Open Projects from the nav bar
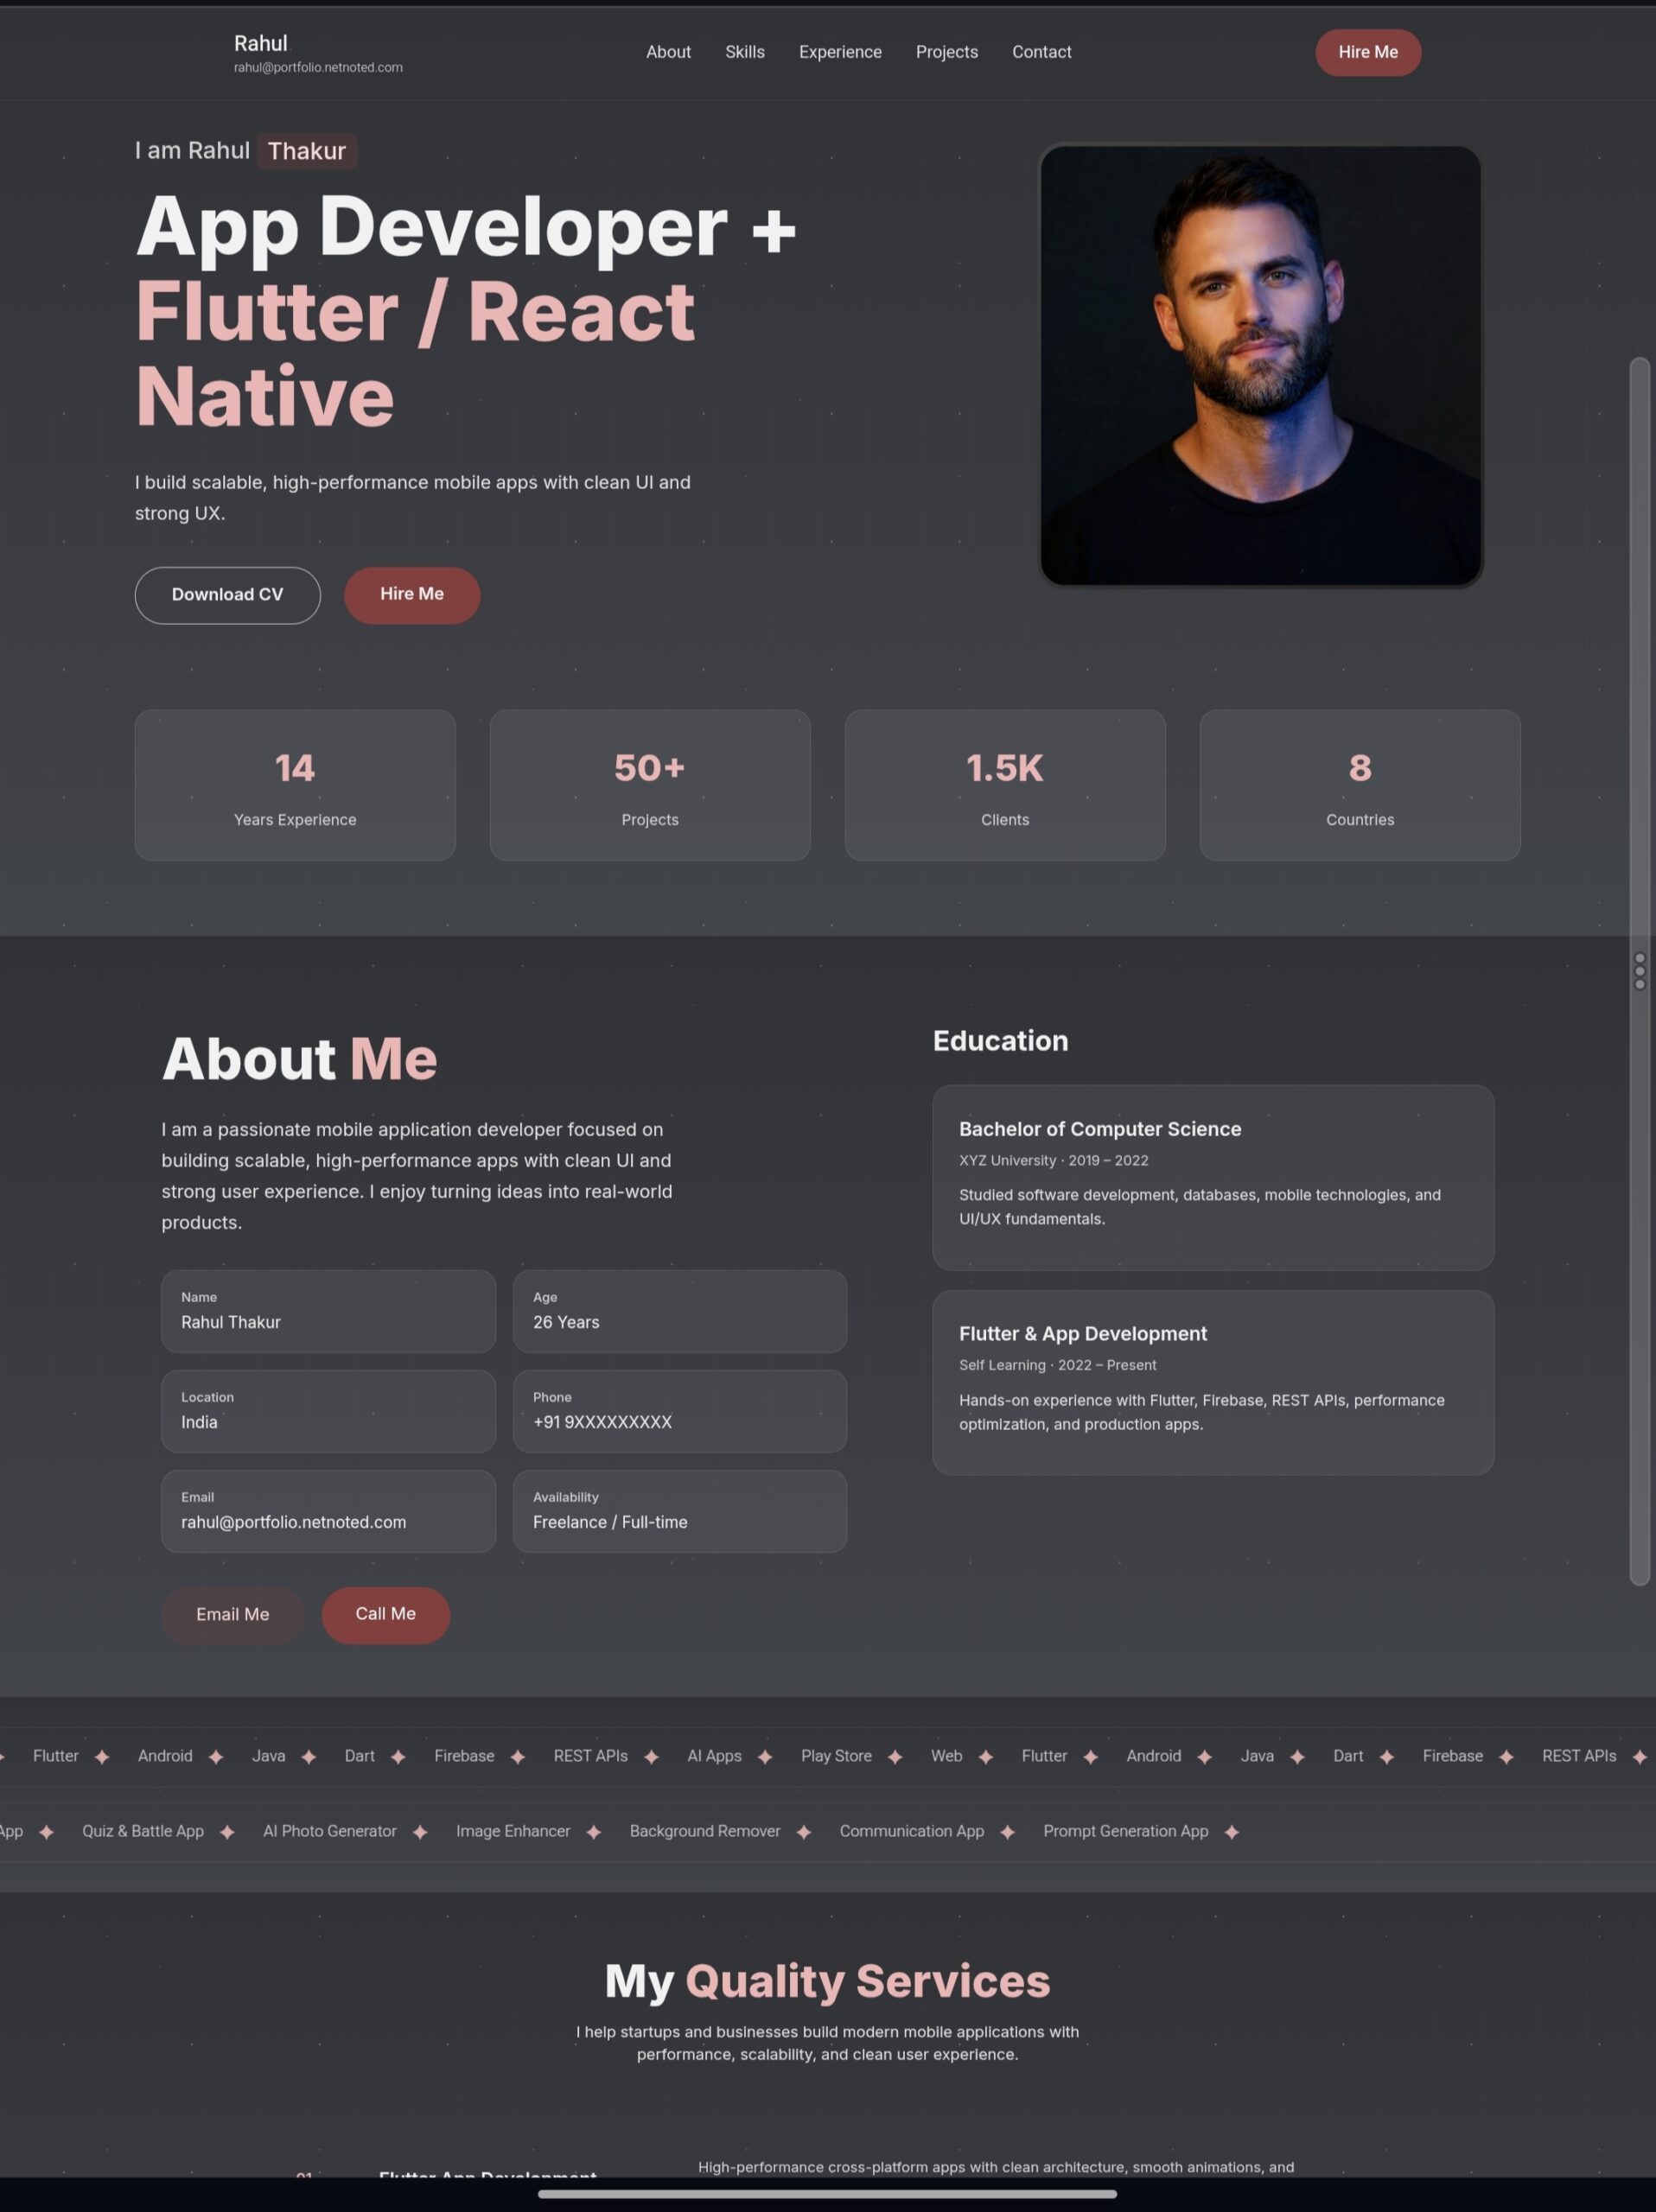Image resolution: width=1656 pixels, height=2212 pixels. click(947, 52)
